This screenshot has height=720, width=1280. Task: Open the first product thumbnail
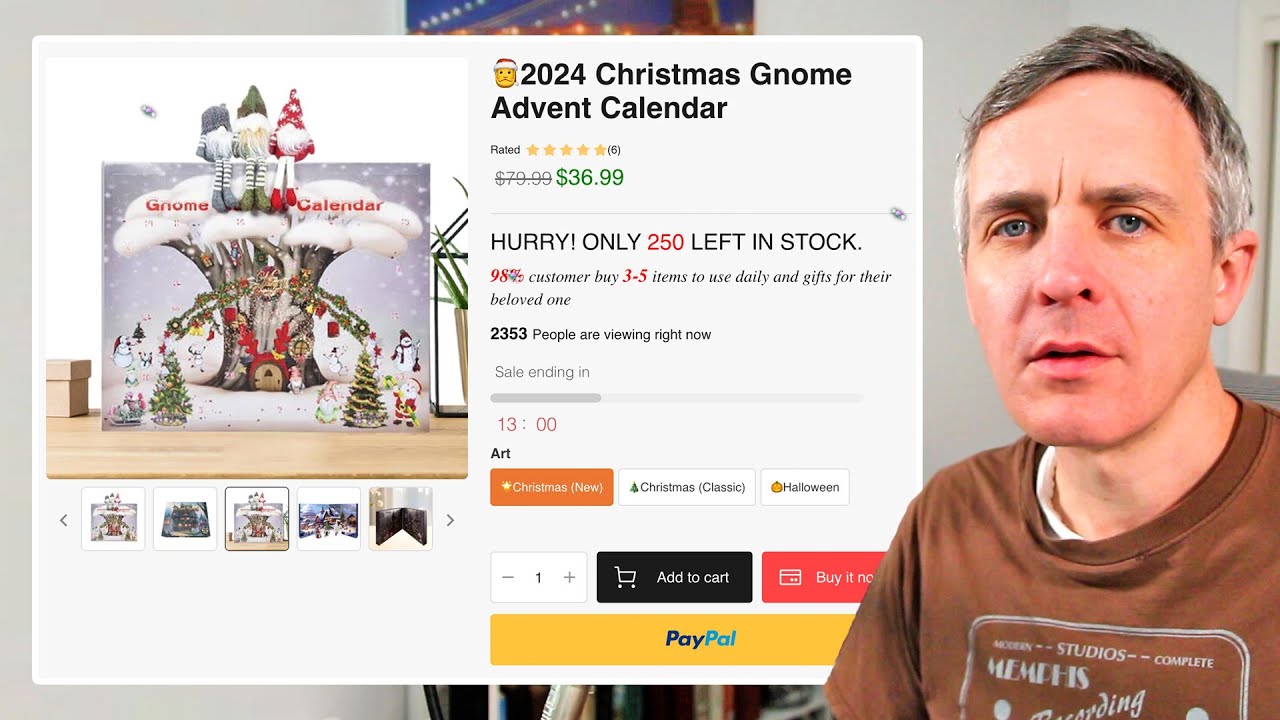[x=113, y=519]
